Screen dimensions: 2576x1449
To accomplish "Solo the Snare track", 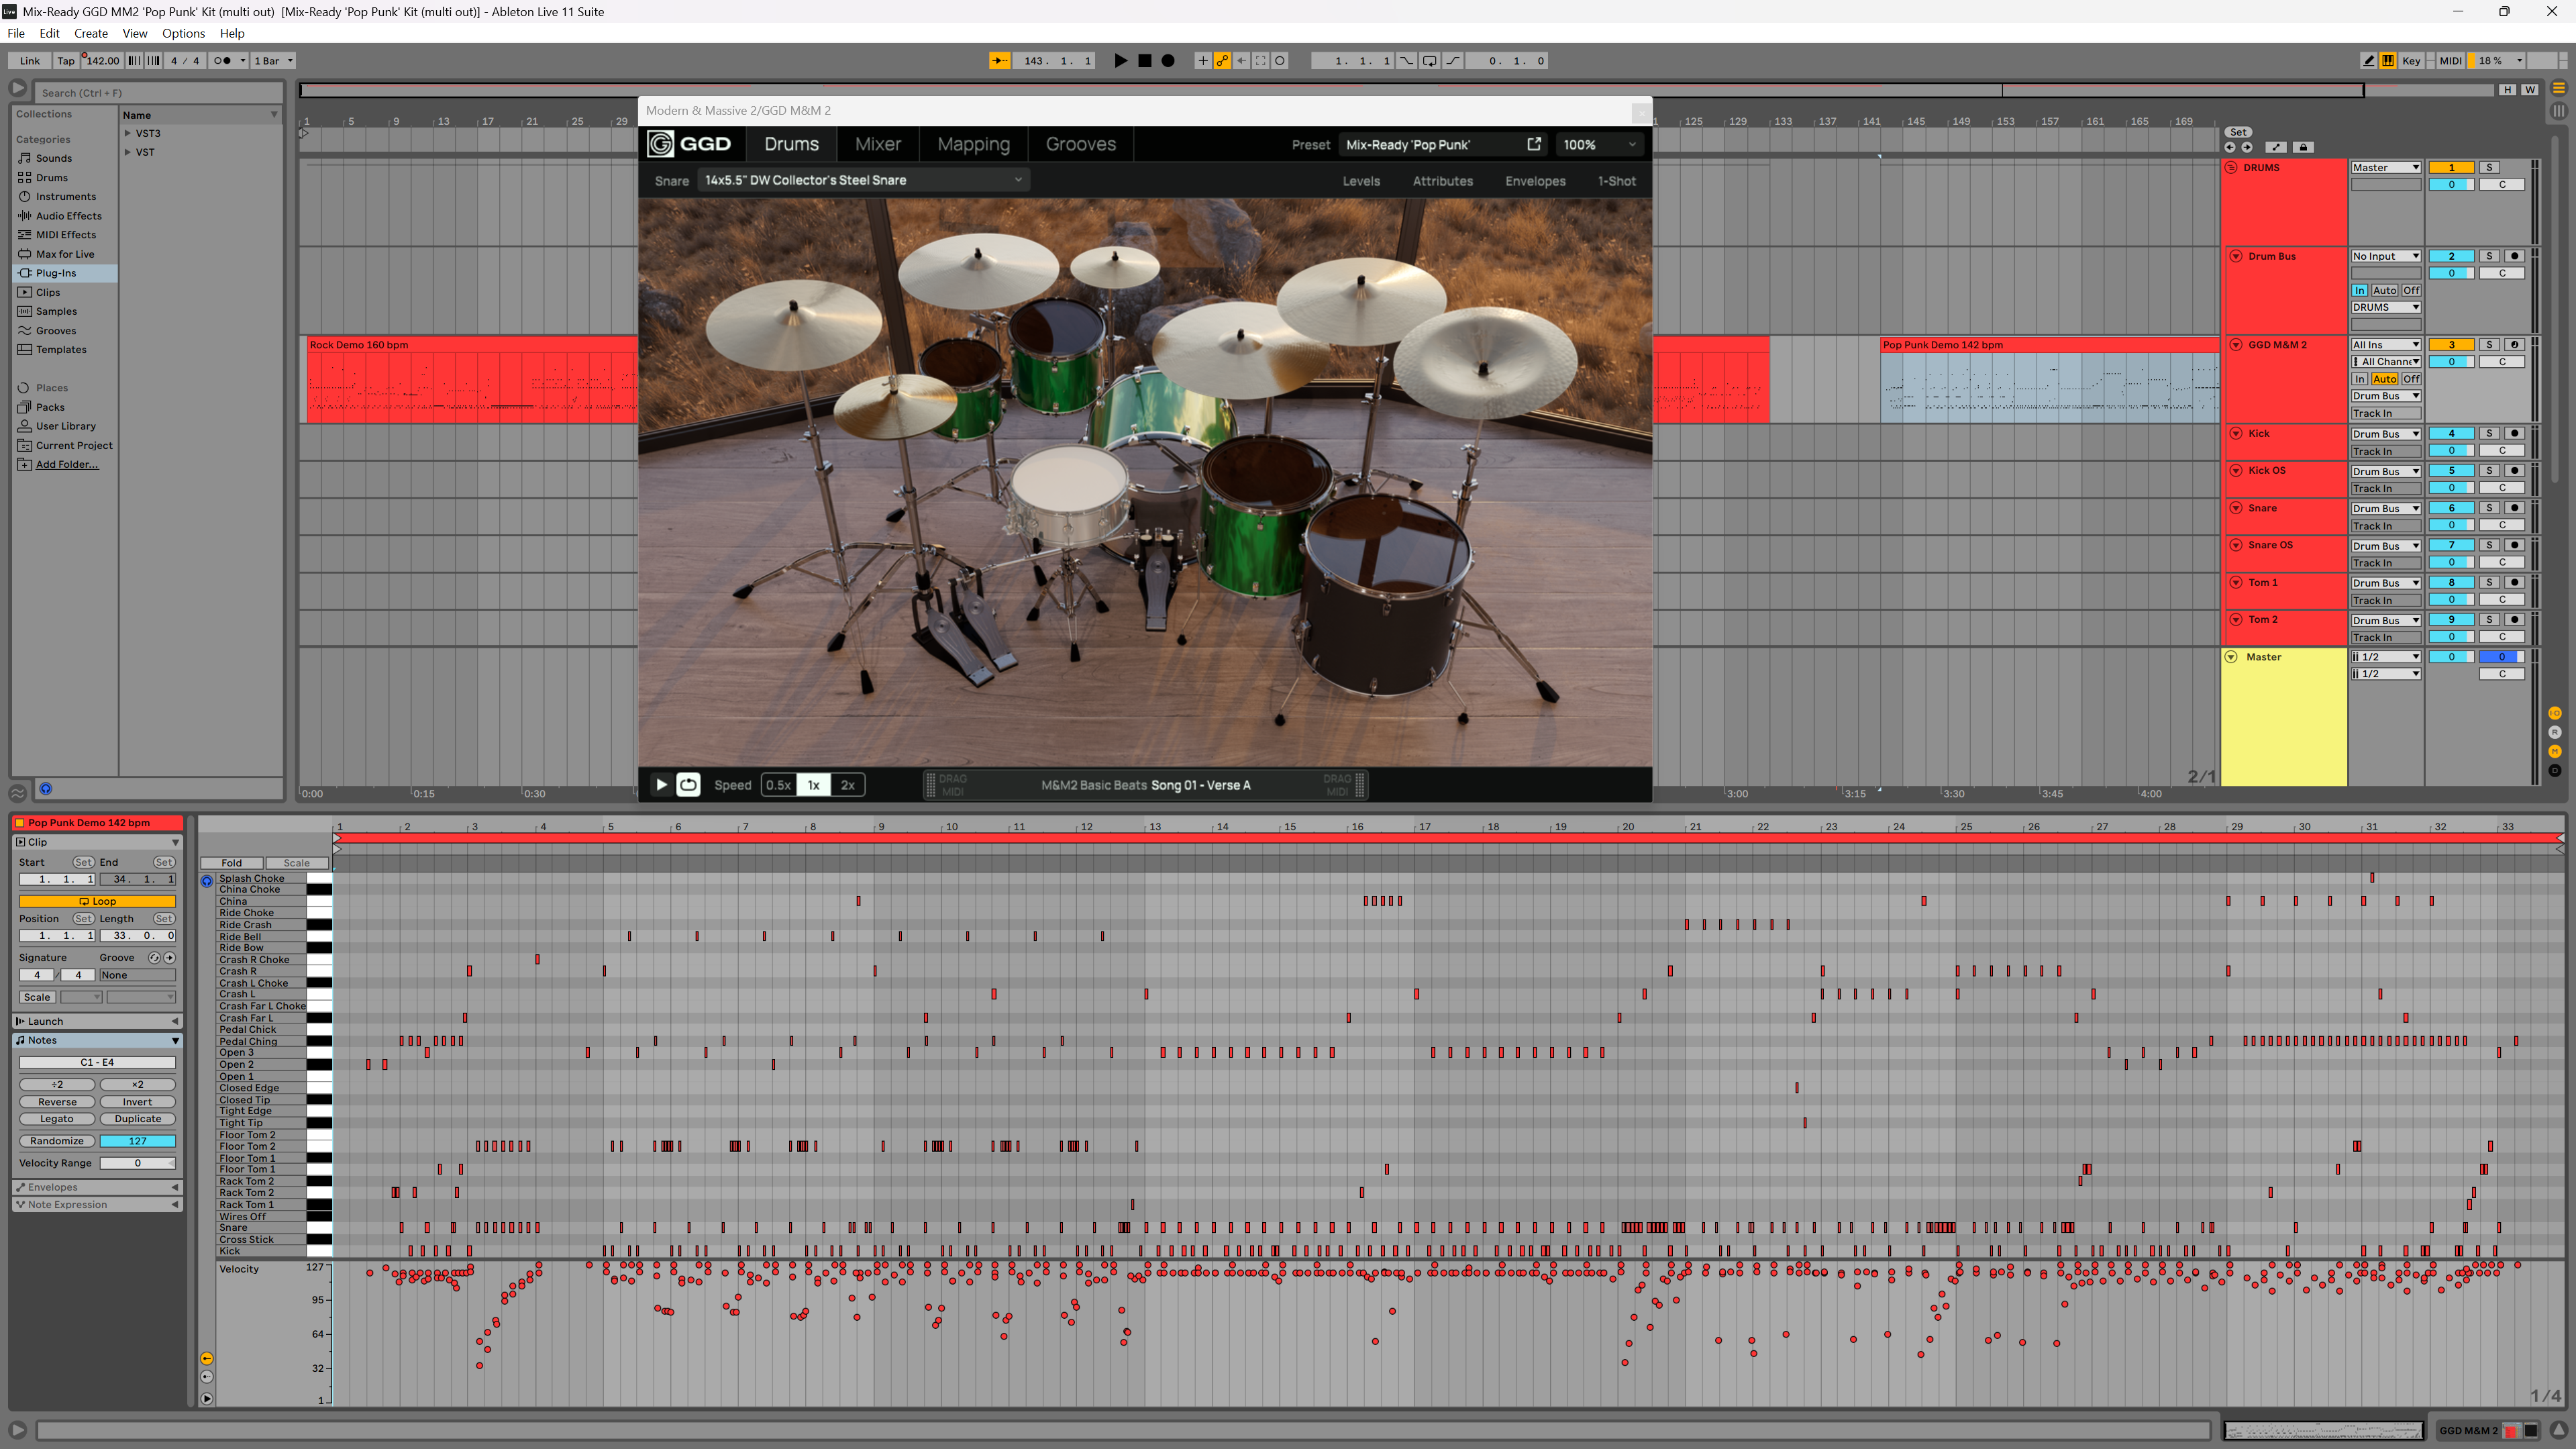I will [2489, 508].
